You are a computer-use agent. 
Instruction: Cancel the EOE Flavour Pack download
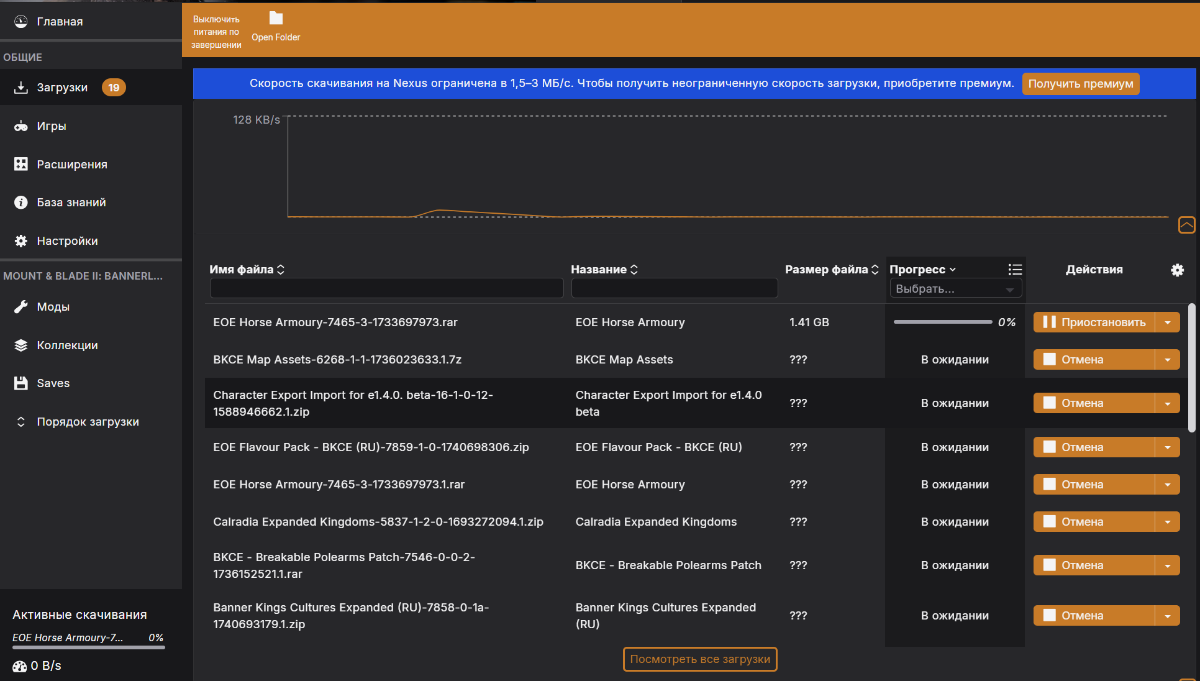tap(1094, 447)
